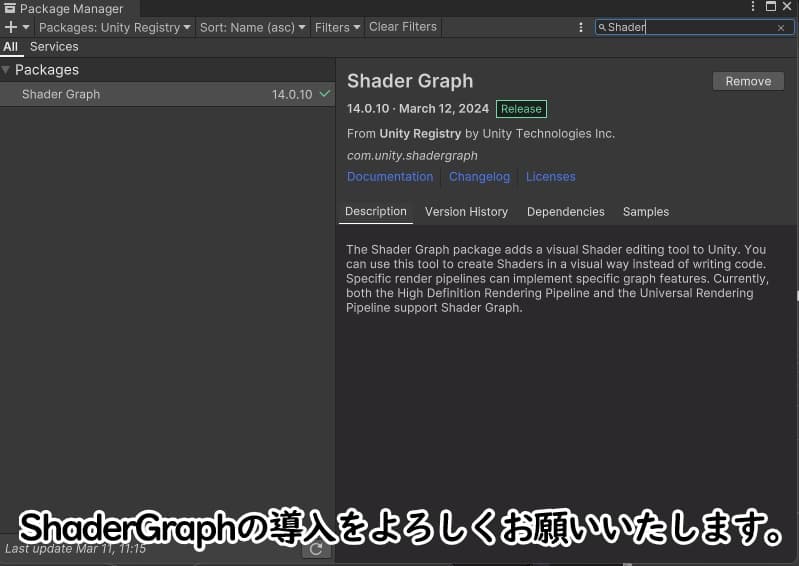Open the Changelog link
The image size is (799, 566).
point(479,177)
